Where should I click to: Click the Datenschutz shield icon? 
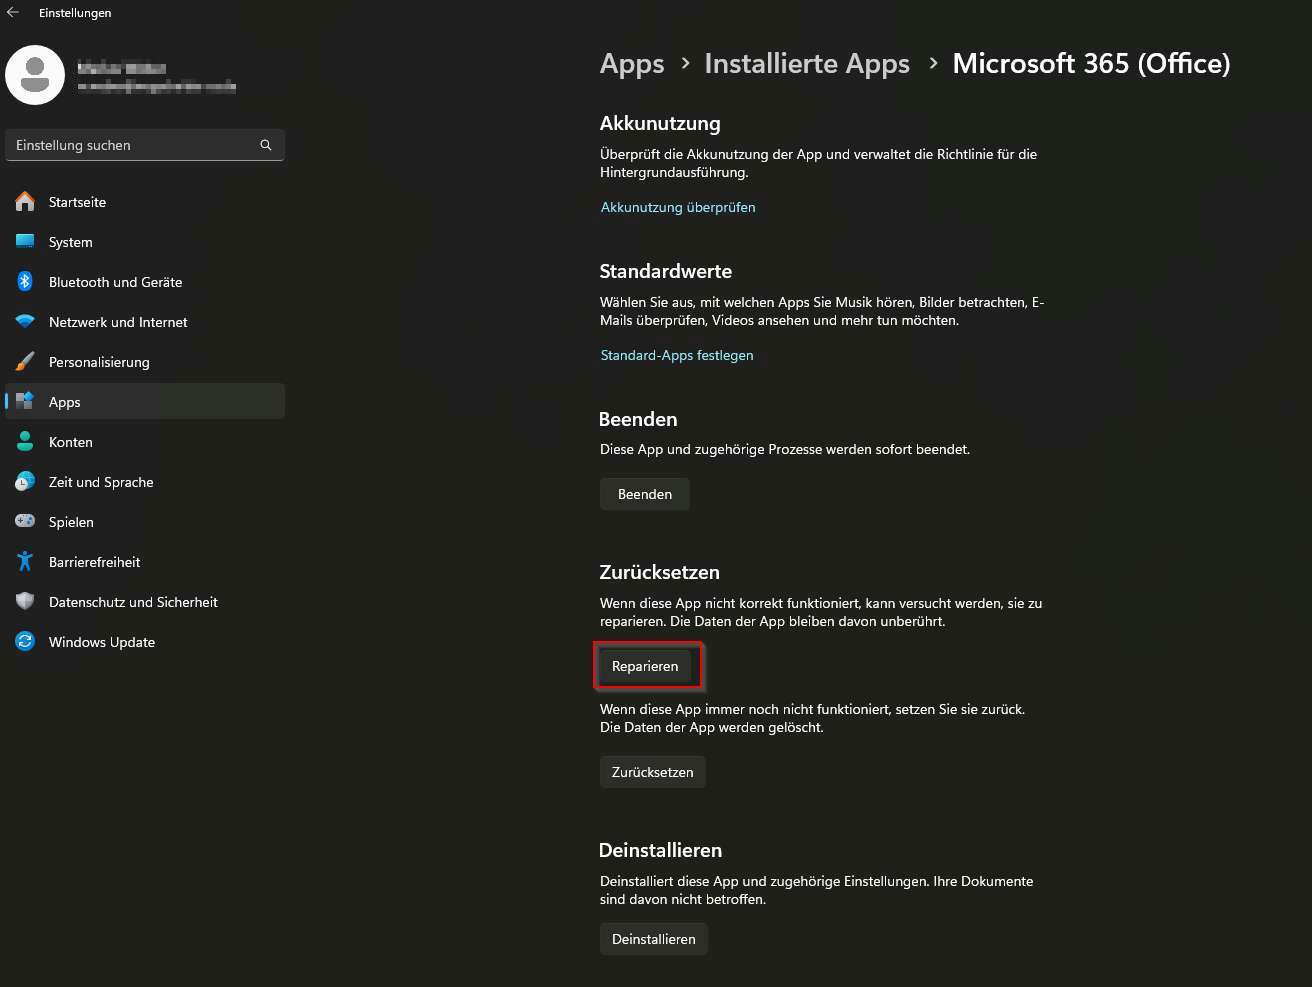click(x=26, y=602)
